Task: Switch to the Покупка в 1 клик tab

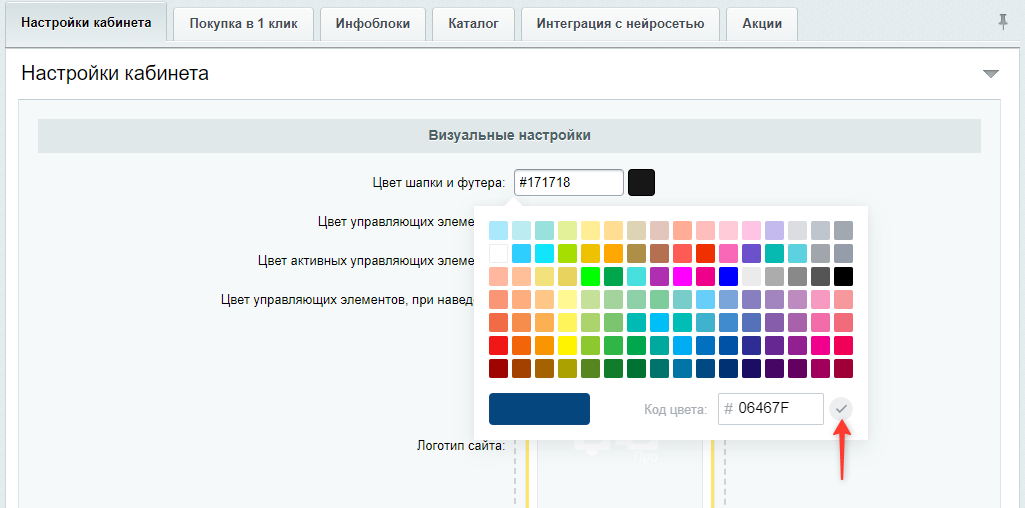Action: point(243,24)
